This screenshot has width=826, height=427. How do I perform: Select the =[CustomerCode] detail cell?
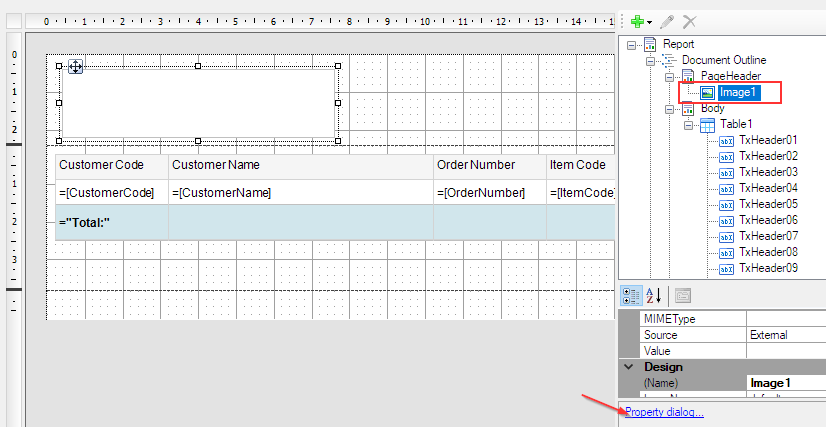point(112,192)
